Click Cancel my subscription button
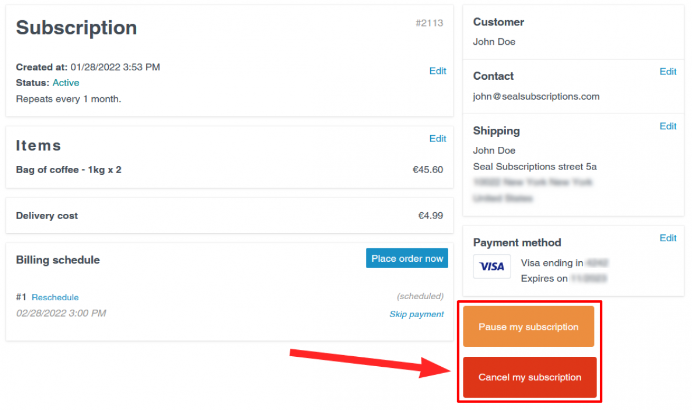The width and height of the screenshot is (692, 410). (530, 377)
